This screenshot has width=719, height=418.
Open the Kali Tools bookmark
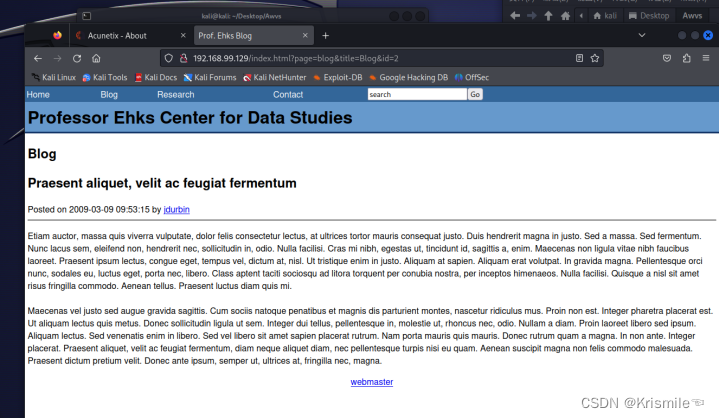point(105,77)
